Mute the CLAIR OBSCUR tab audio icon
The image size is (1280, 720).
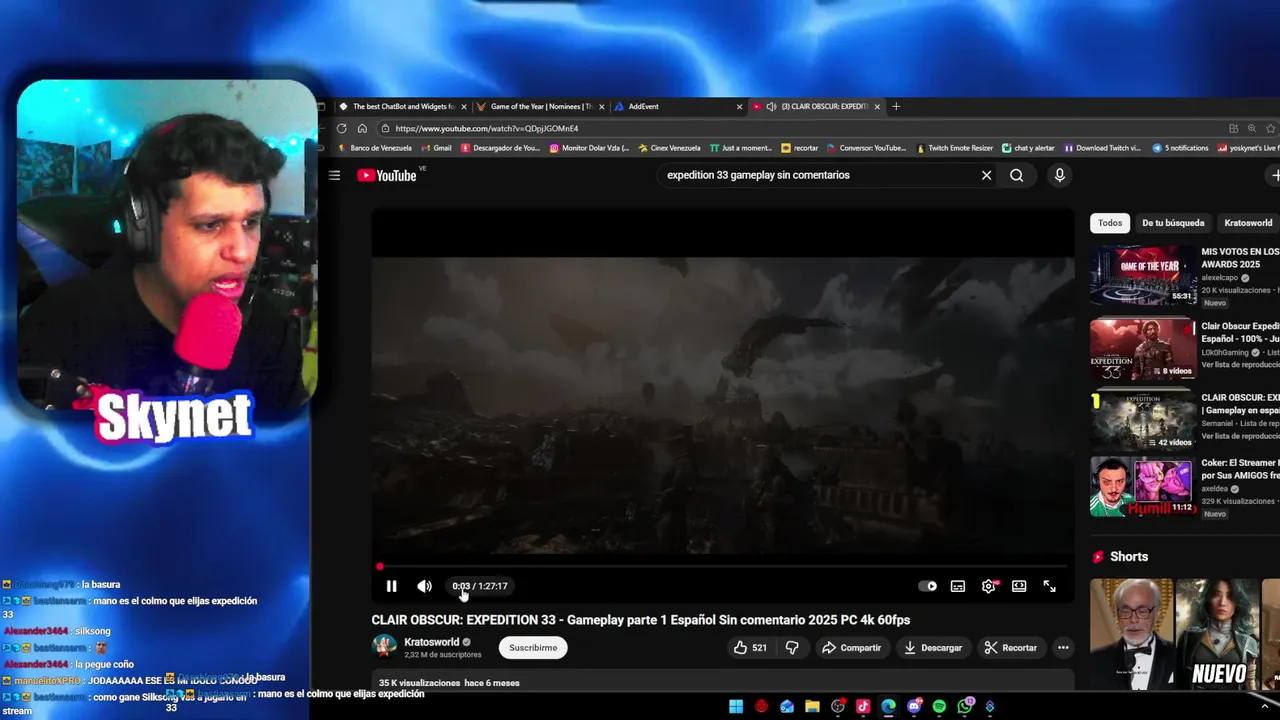point(771,106)
